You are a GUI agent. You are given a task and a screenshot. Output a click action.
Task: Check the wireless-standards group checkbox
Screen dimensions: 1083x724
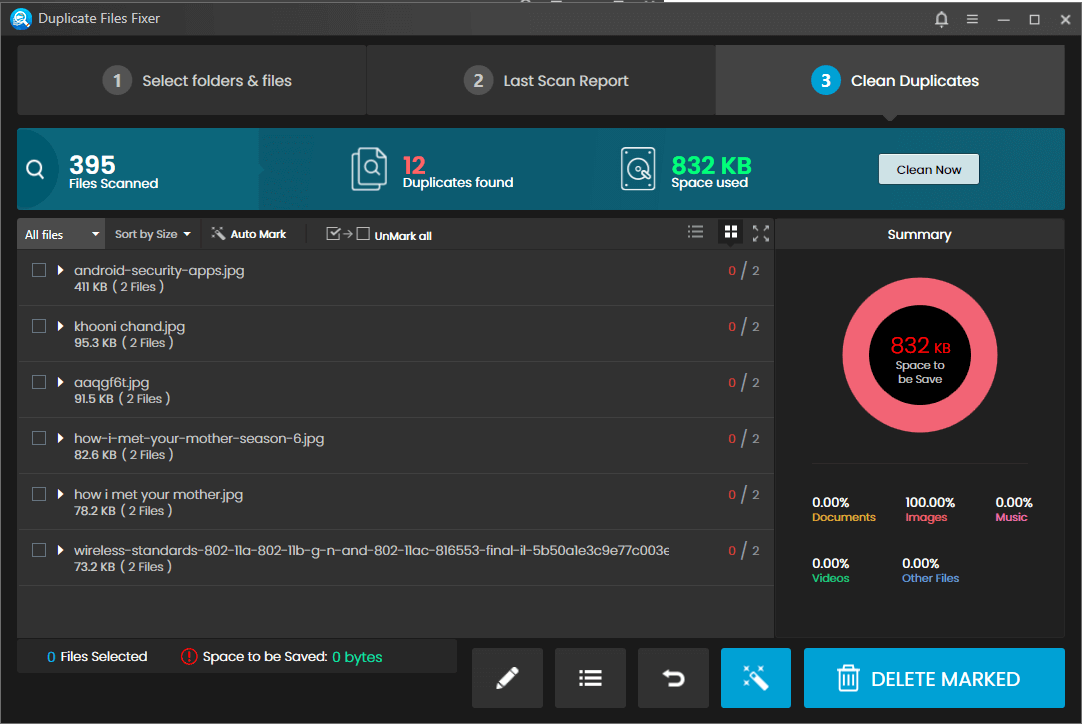[39, 550]
